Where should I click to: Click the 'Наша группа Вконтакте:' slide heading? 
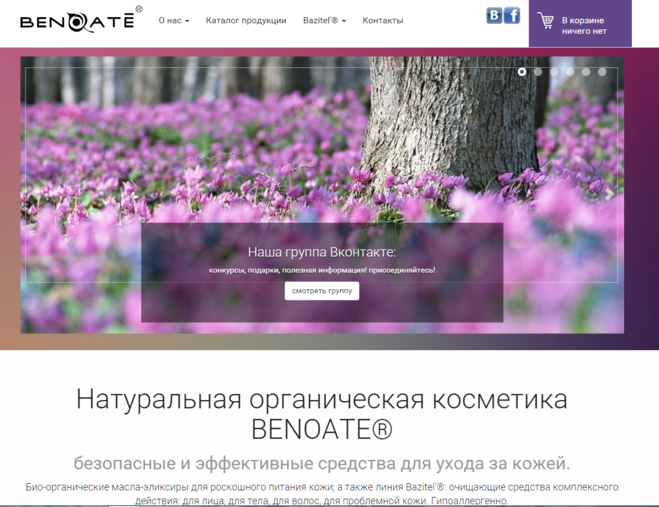[322, 252]
